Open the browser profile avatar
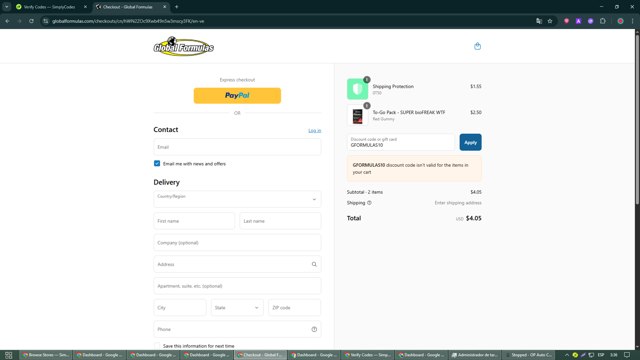Screen dimensions: 640x360 point(620,21)
